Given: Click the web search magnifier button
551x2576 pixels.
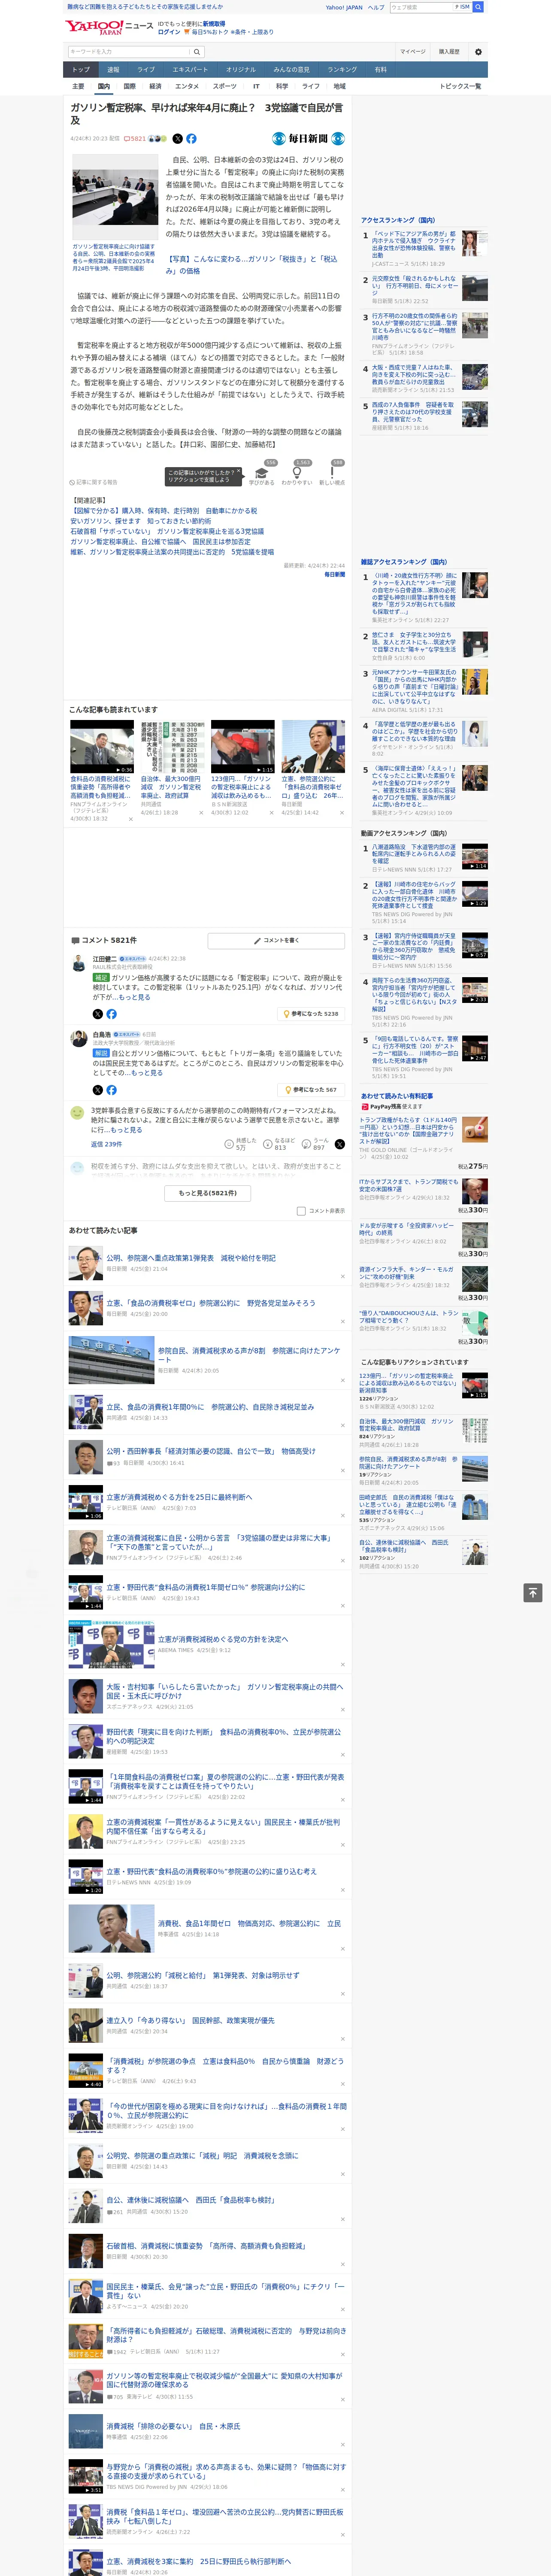Looking at the screenshot, I should 478,7.
